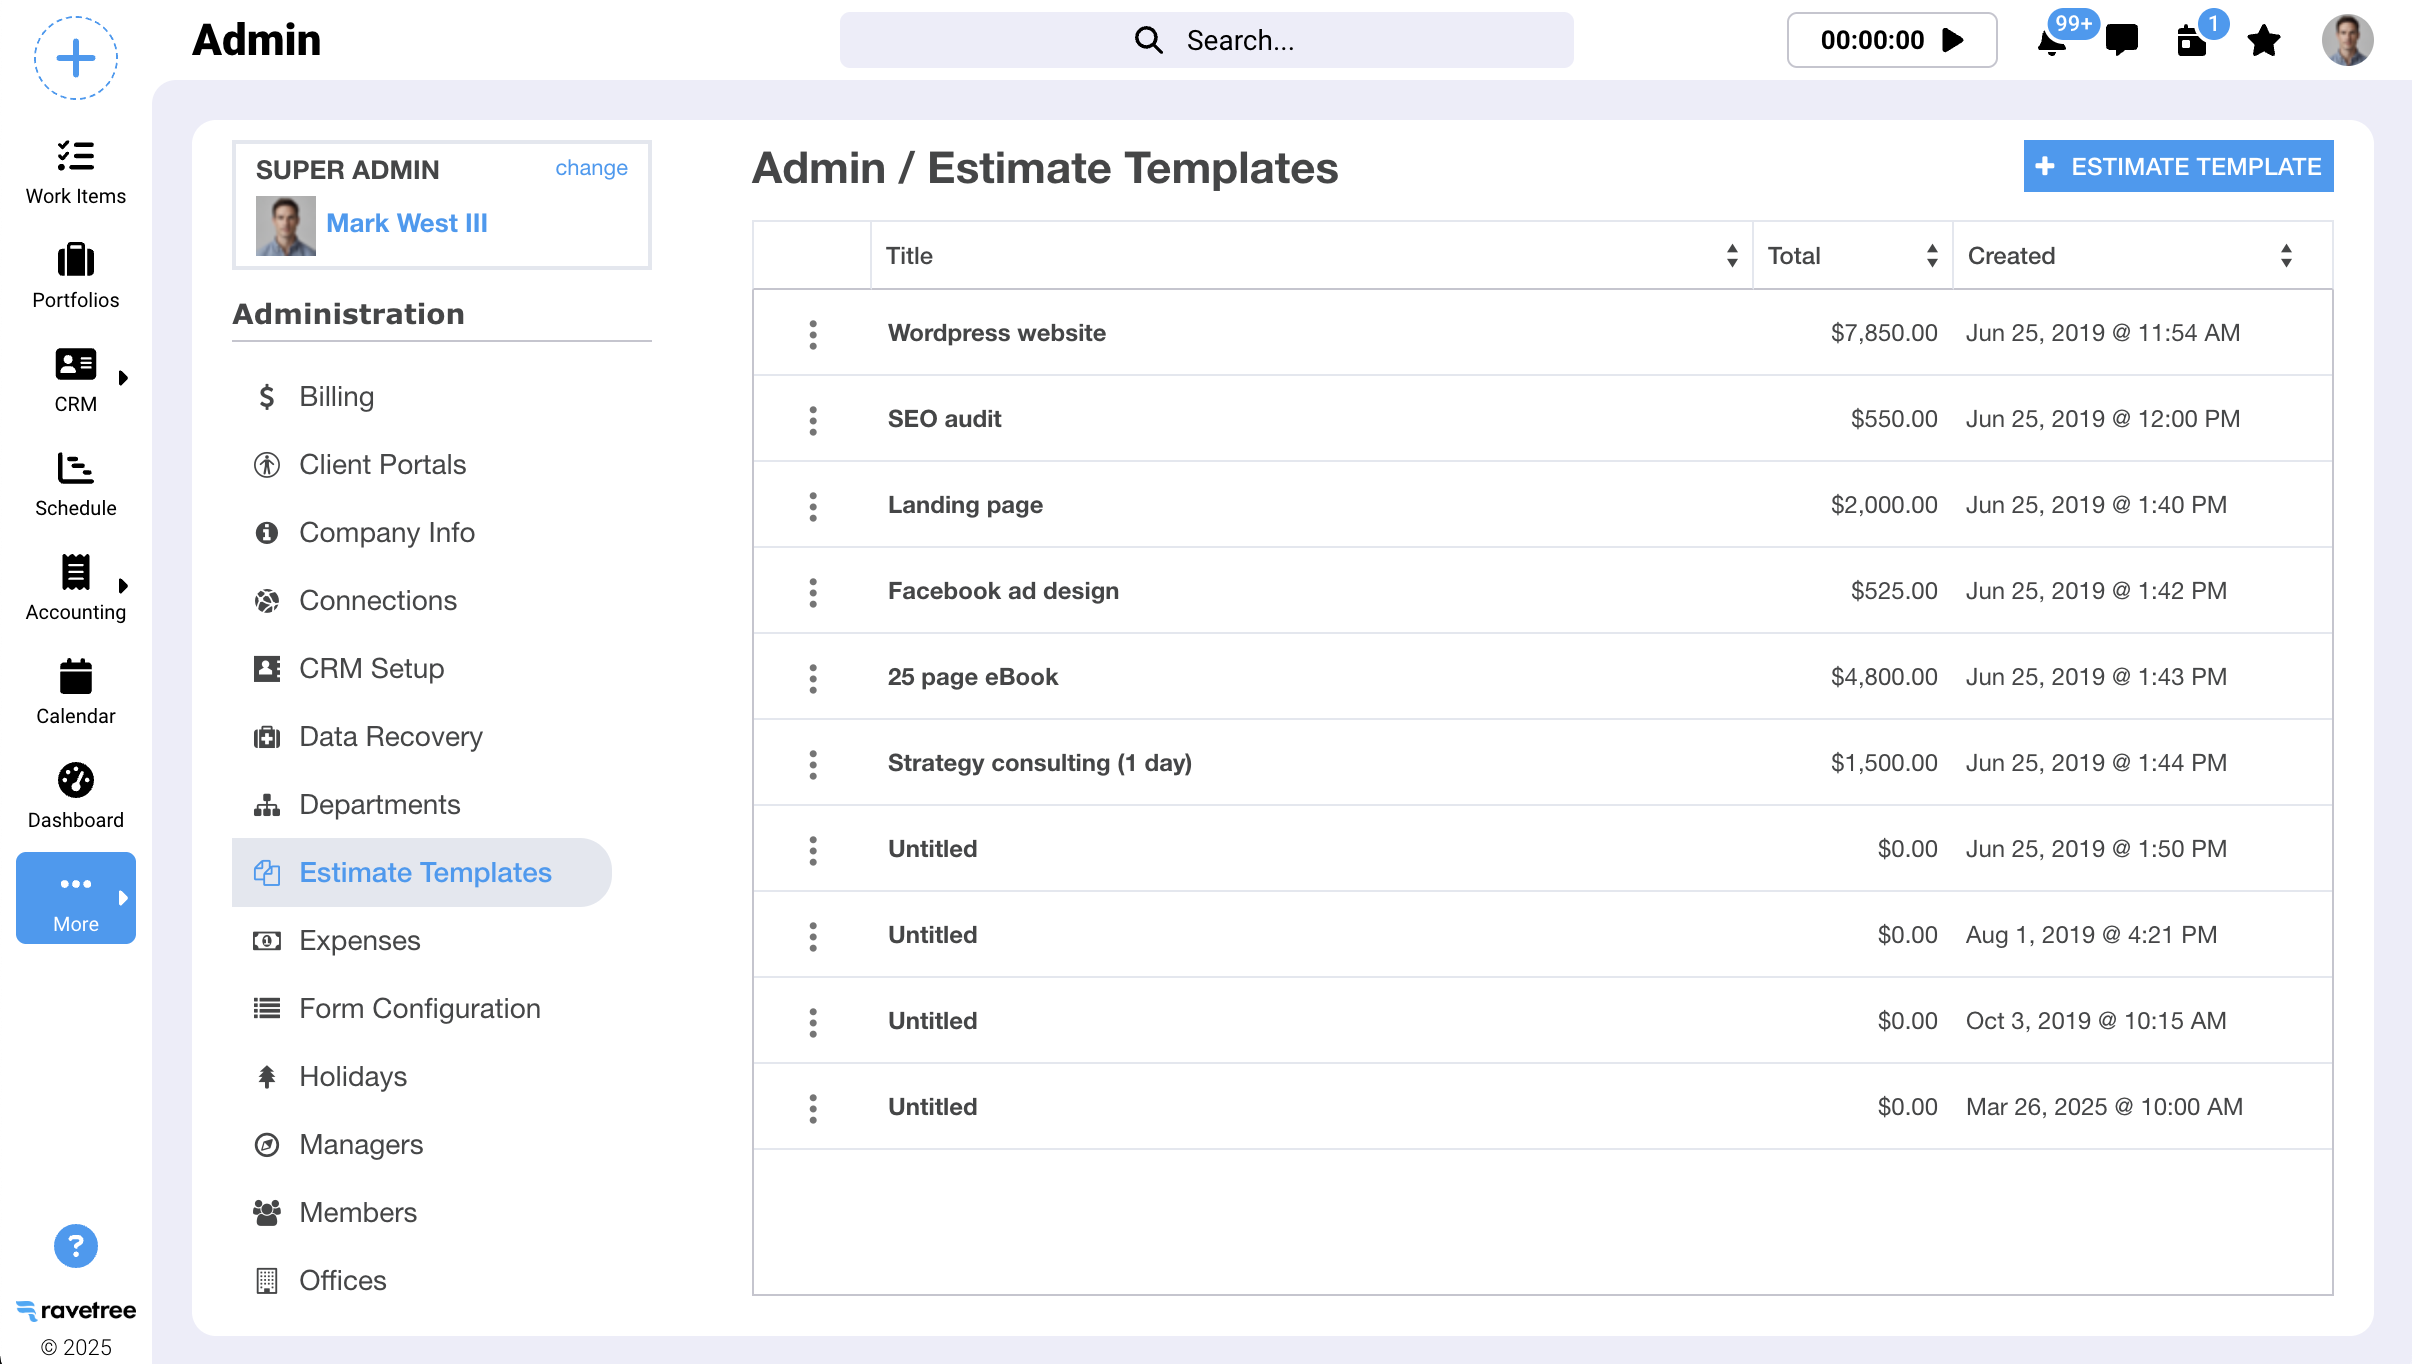Open the help question mark icon
The width and height of the screenshot is (2412, 1364).
76,1246
